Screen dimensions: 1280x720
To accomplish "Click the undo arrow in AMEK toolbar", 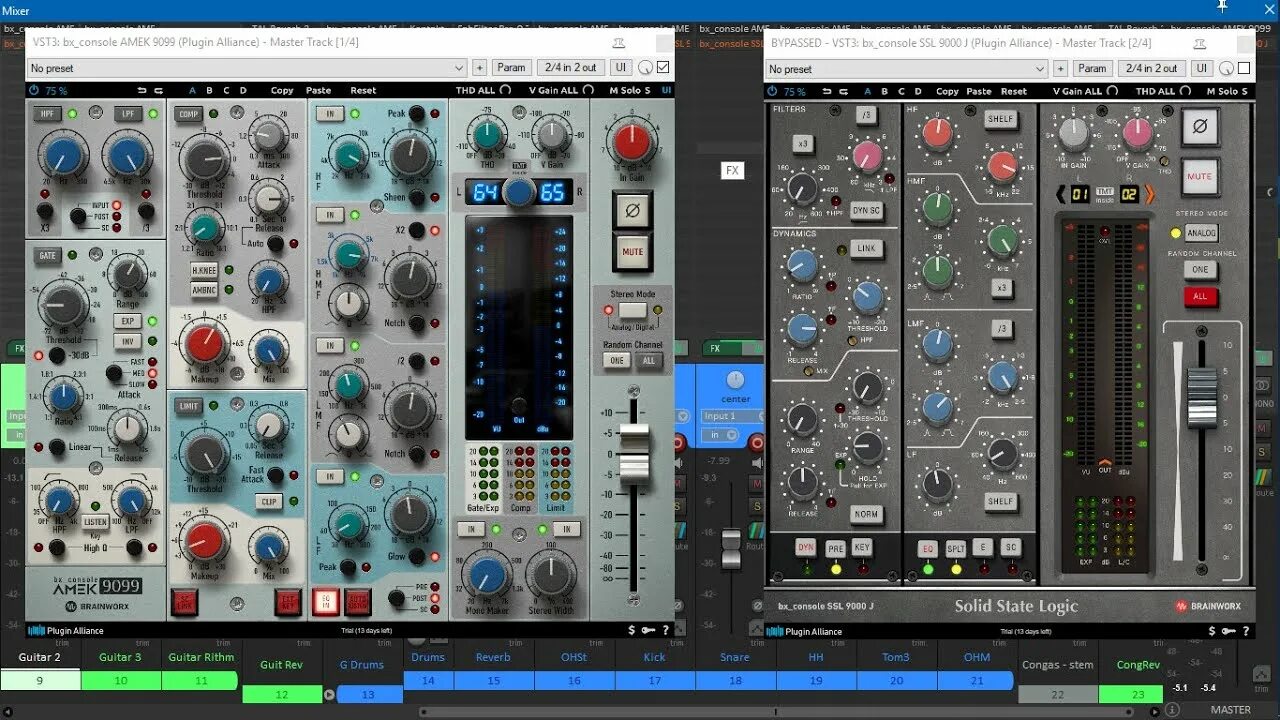I will click(140, 91).
